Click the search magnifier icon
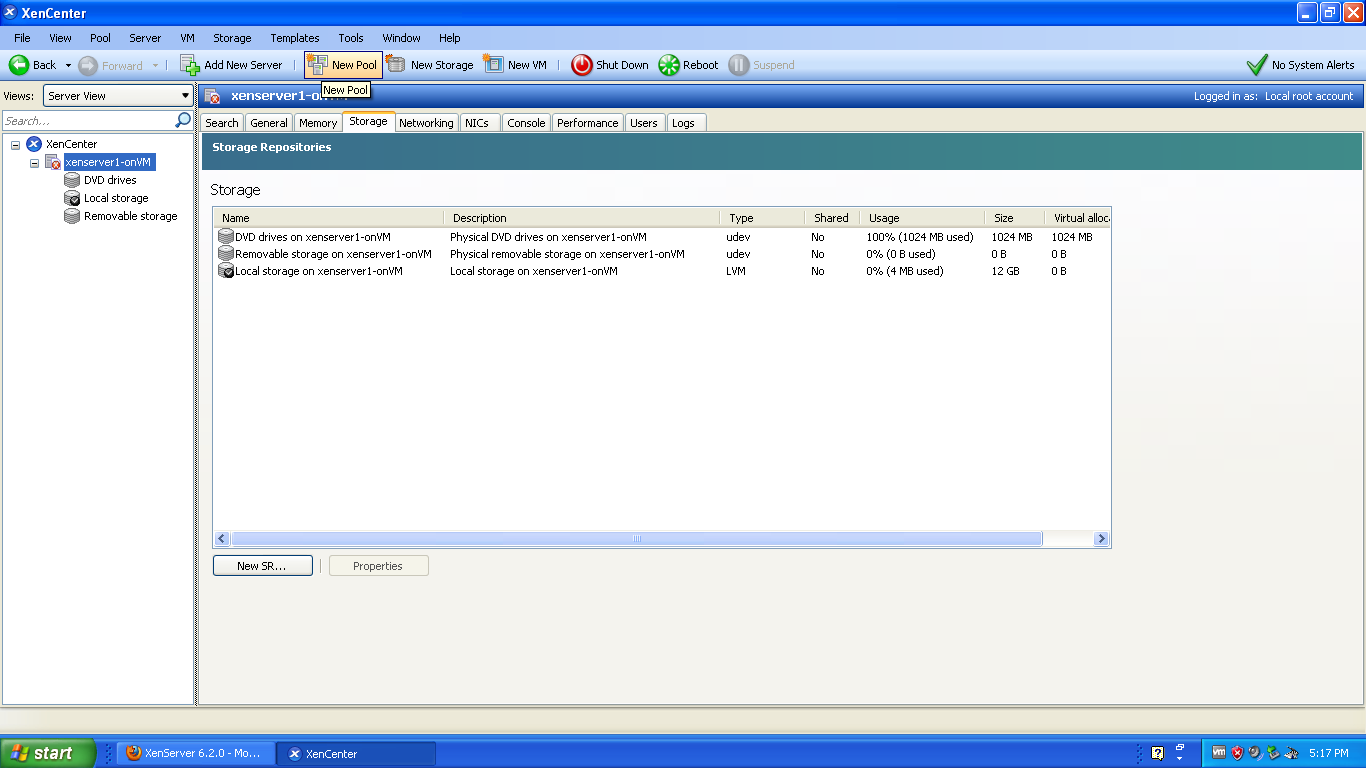Image resolution: width=1366 pixels, height=768 pixels. 181,119
